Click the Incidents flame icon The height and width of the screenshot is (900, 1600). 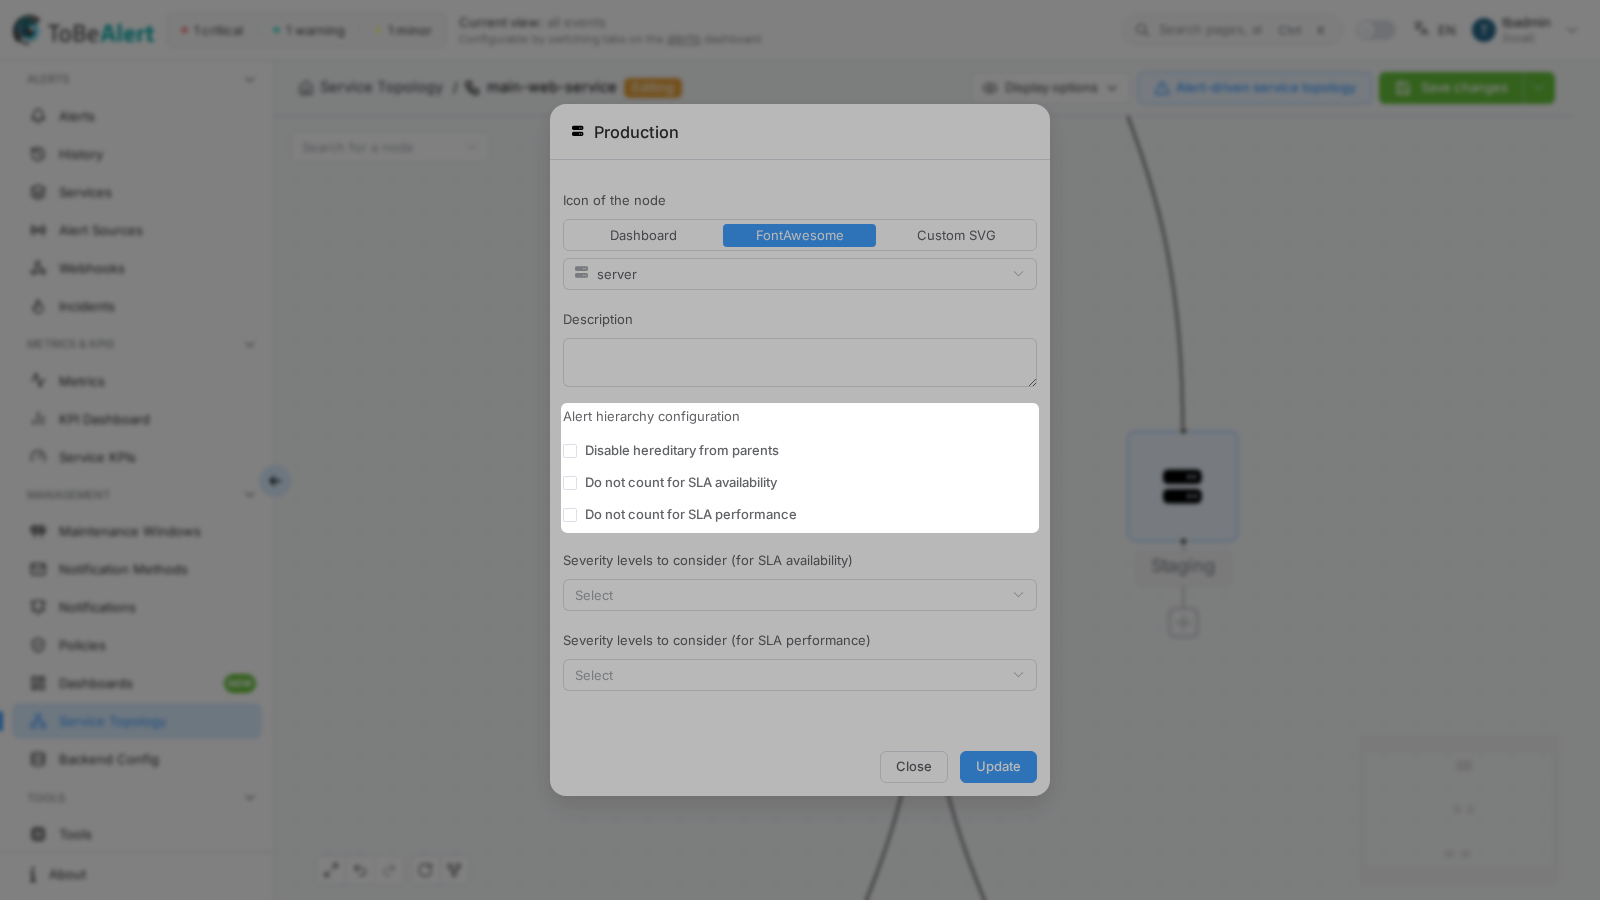(x=38, y=306)
